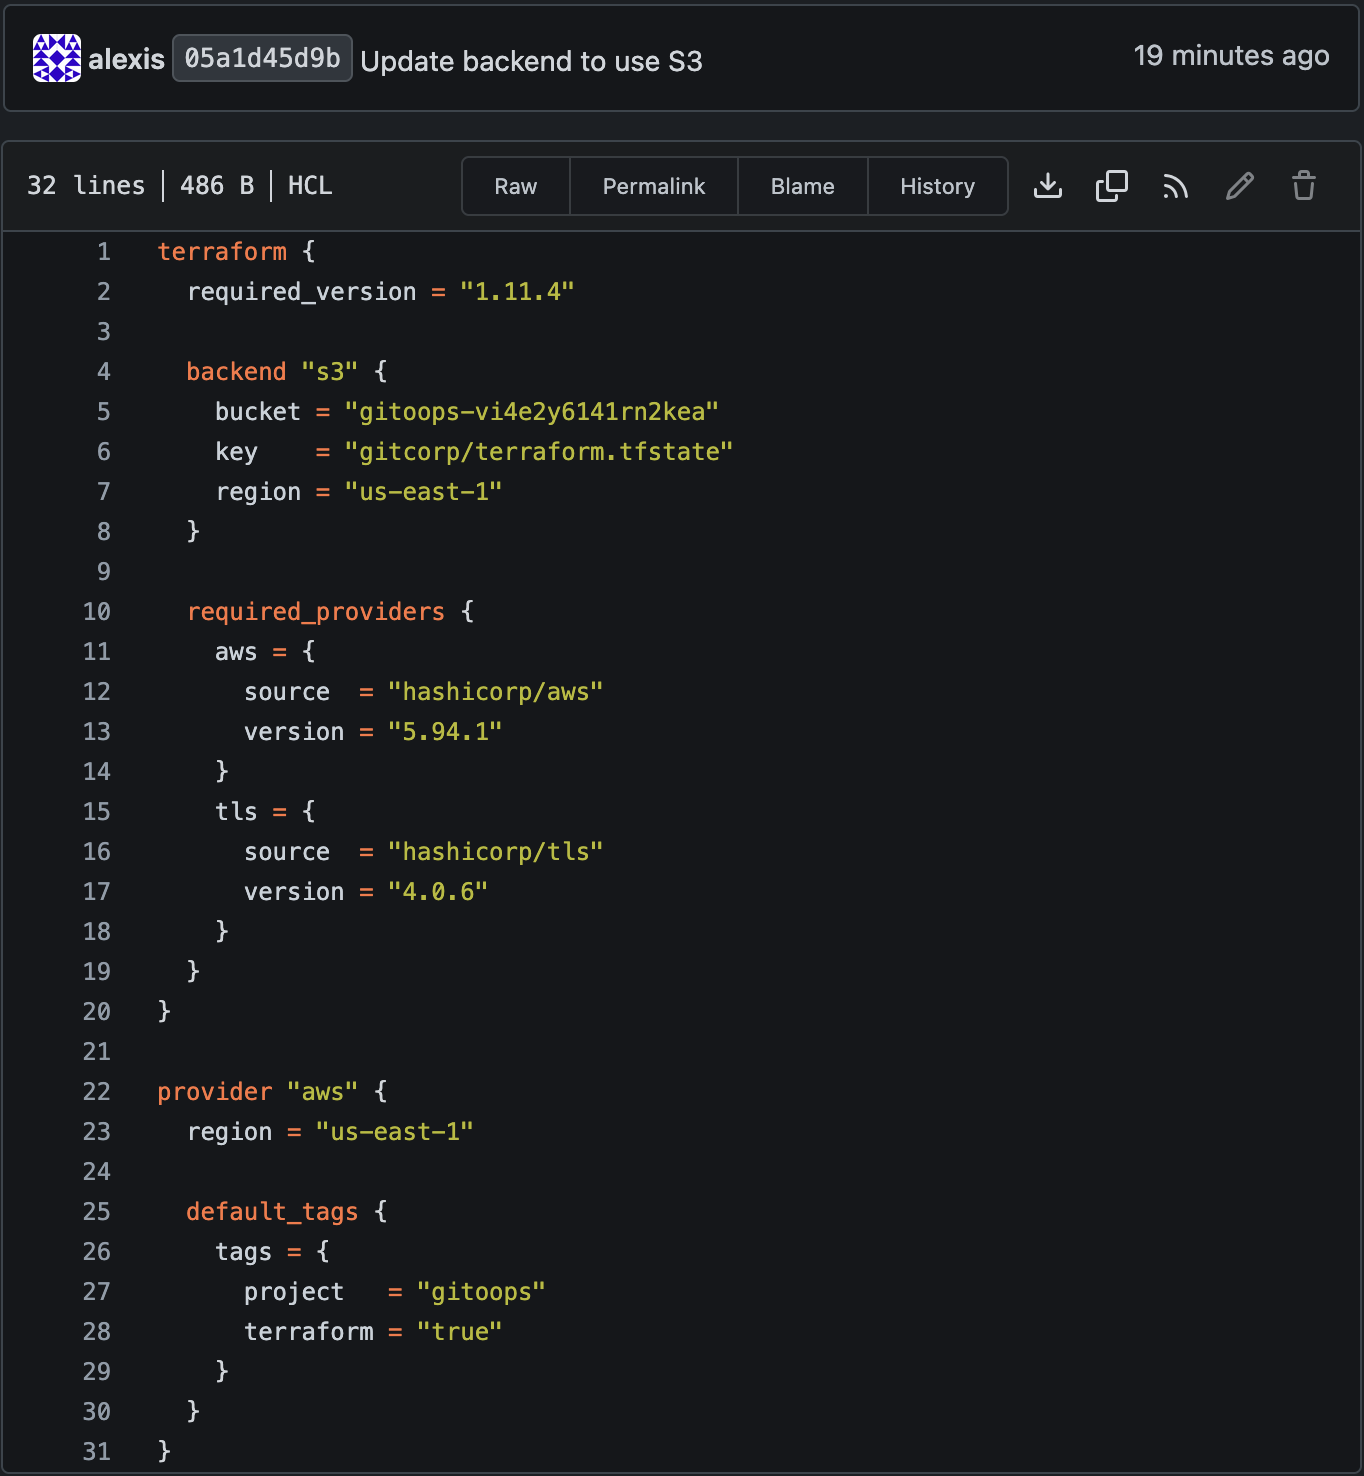Click the 'terraform' keyword on line 1
This screenshot has width=1364, height=1476.
[222, 252]
